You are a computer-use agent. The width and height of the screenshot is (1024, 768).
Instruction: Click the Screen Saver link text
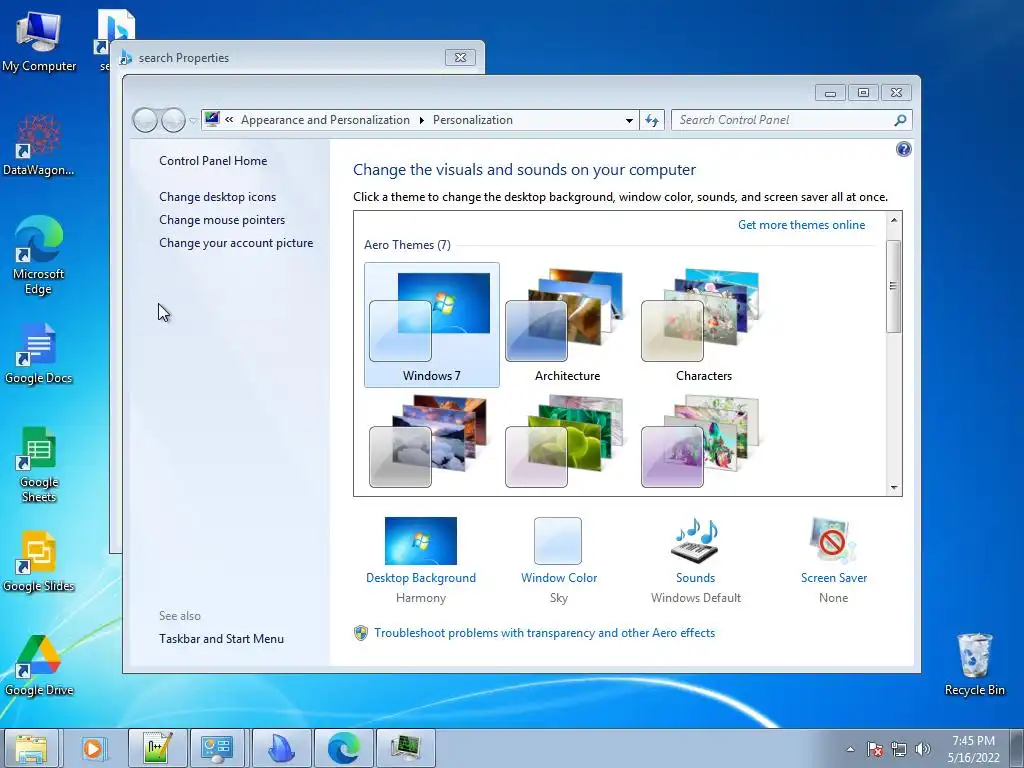[x=833, y=578]
